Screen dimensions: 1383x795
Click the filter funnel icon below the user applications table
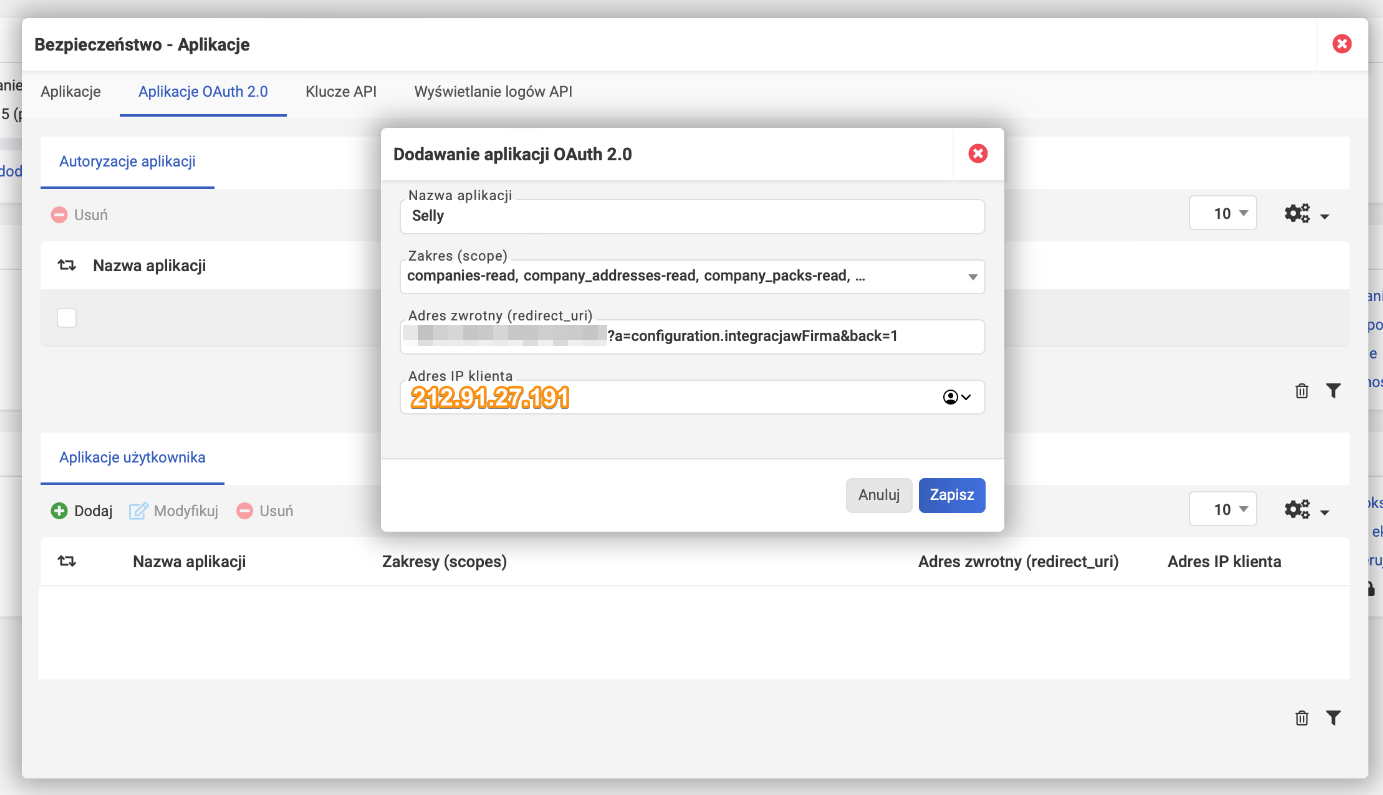point(1333,718)
